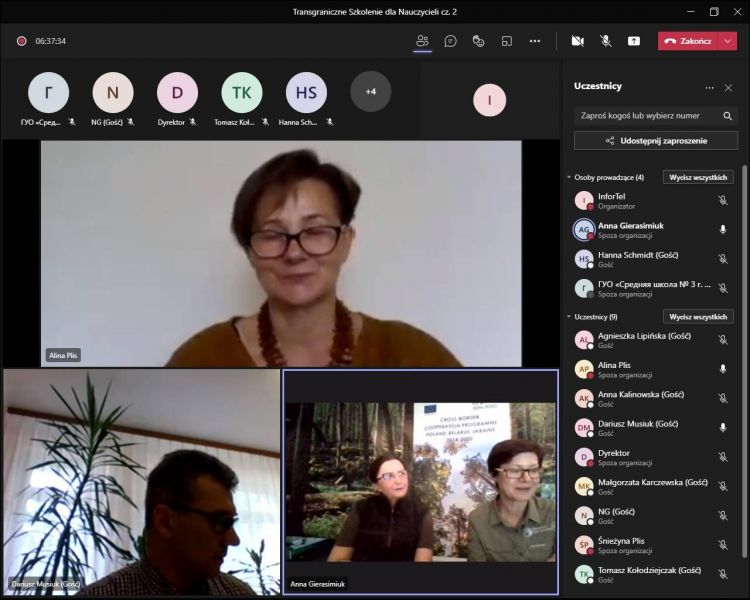750x600 pixels.
Task: Open more options in Uczestnicy panel header
Action: pyautogui.click(x=710, y=87)
